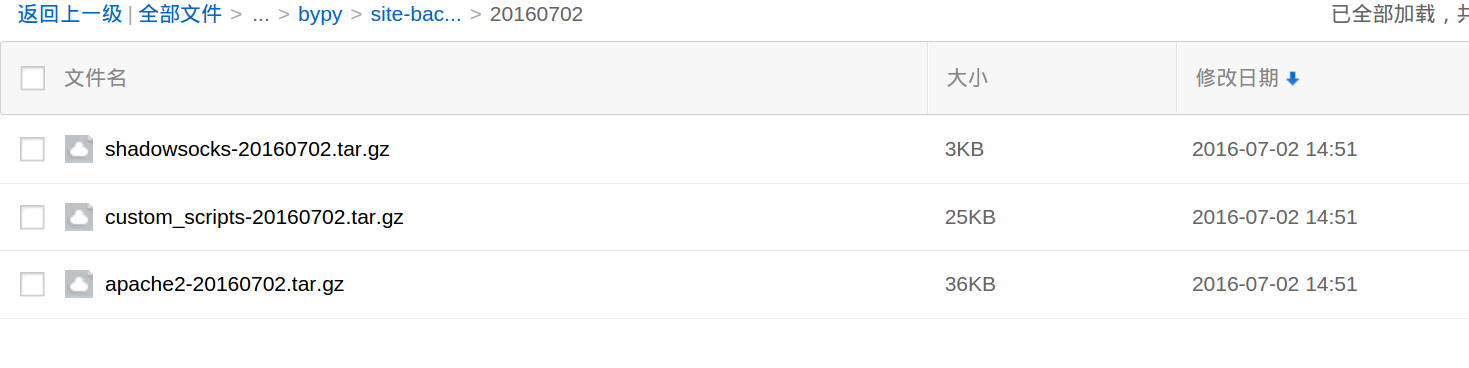Select the custom_scripts-20160702.tar.gz checkbox
This screenshot has height=368, width=1469.
pos(33,217)
